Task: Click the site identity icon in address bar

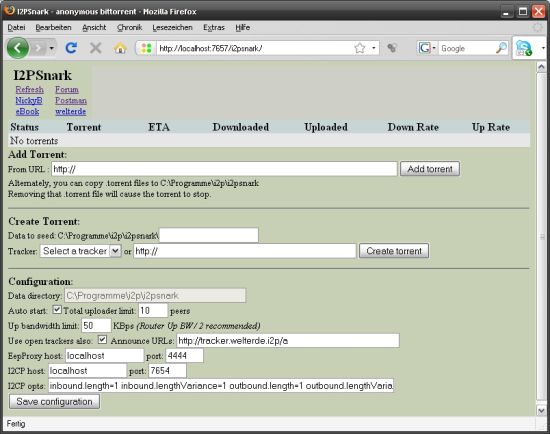Action: point(146,48)
